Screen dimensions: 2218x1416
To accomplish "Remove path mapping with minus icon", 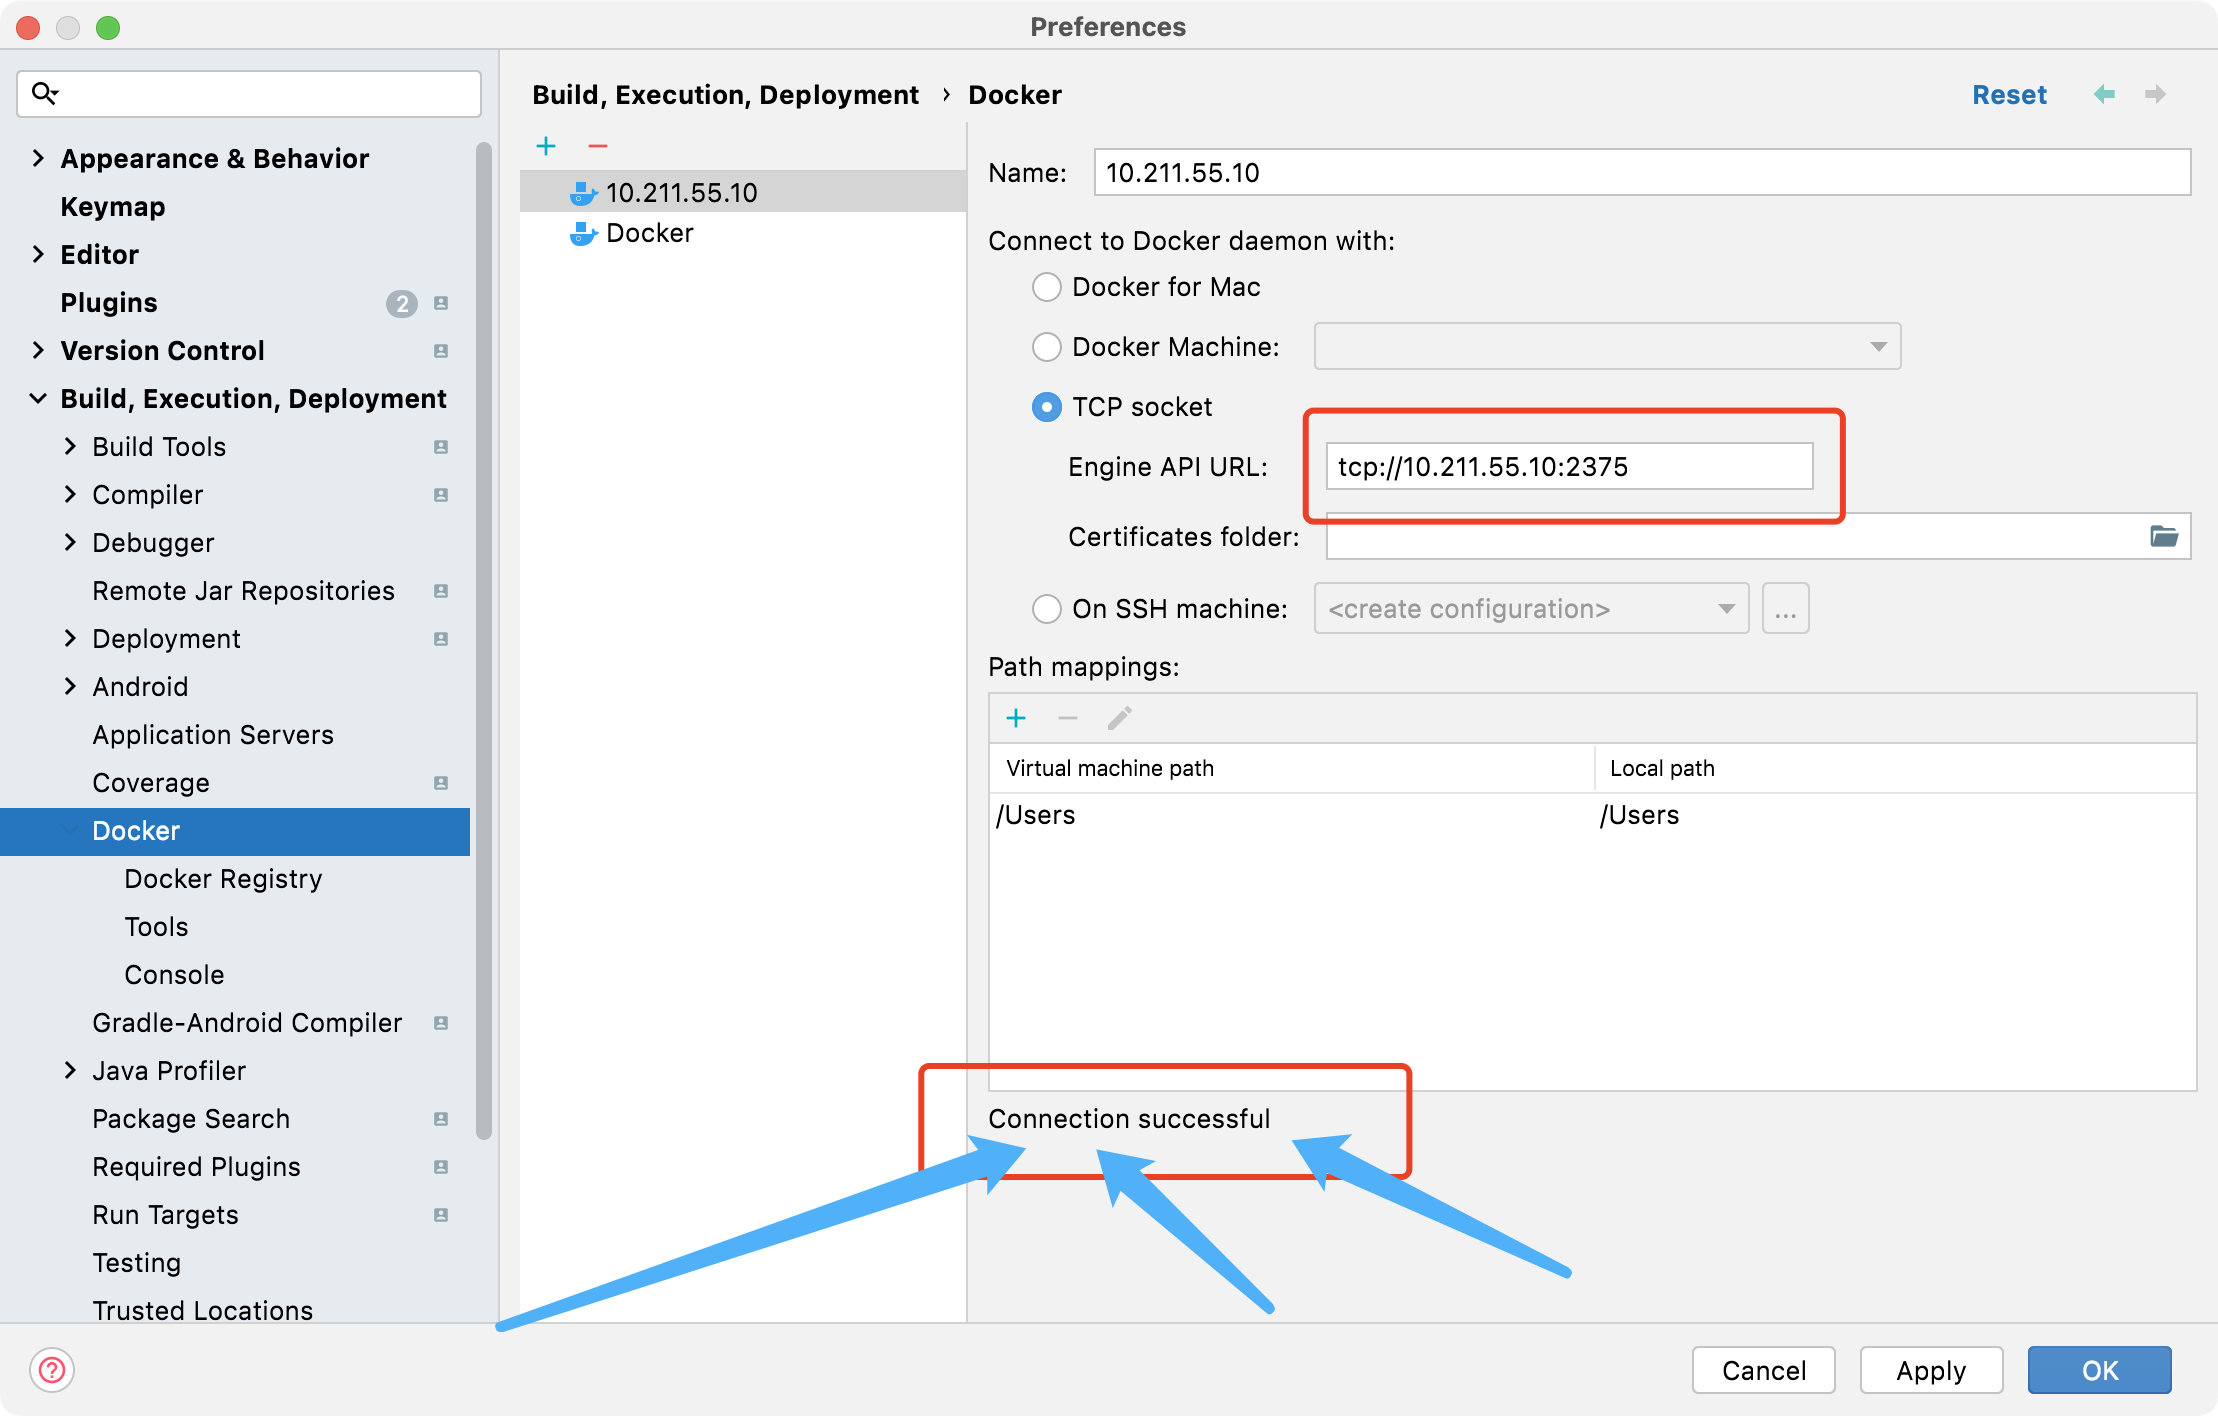I will (x=1068, y=718).
